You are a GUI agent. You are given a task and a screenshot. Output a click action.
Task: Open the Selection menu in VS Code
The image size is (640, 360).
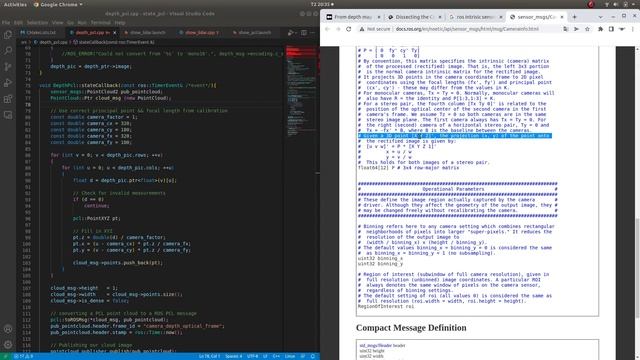pyautogui.click(x=38, y=23)
